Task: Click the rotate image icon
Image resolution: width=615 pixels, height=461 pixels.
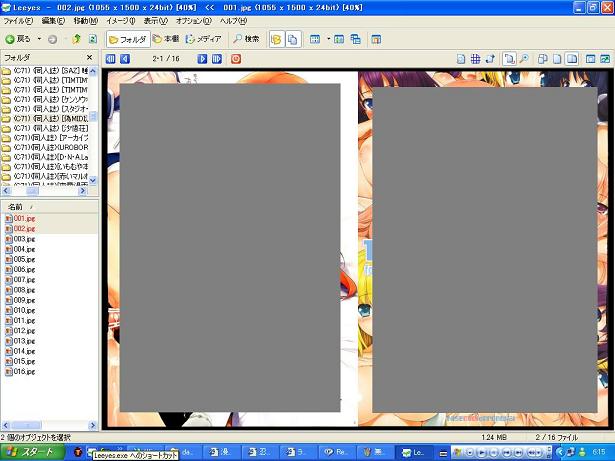Action: (490, 59)
